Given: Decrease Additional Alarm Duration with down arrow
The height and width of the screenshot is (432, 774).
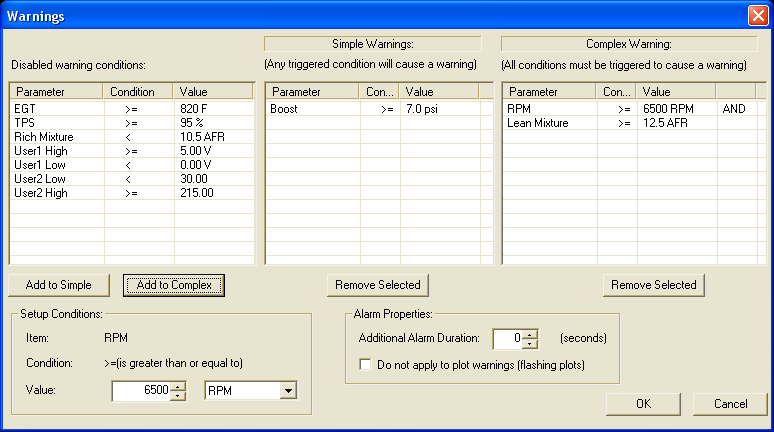Looking at the screenshot, I should tap(531, 344).
